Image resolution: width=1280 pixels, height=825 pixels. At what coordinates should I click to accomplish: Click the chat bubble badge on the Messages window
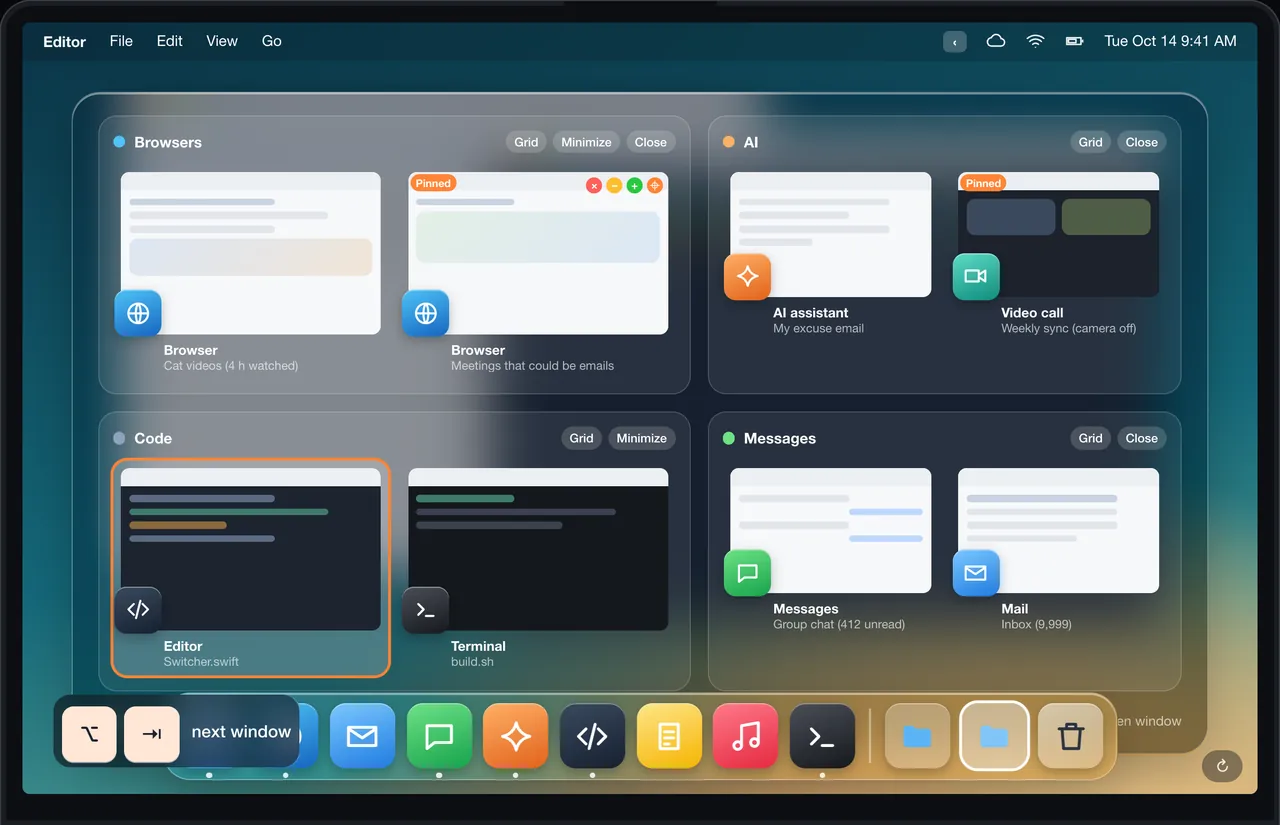click(x=747, y=573)
